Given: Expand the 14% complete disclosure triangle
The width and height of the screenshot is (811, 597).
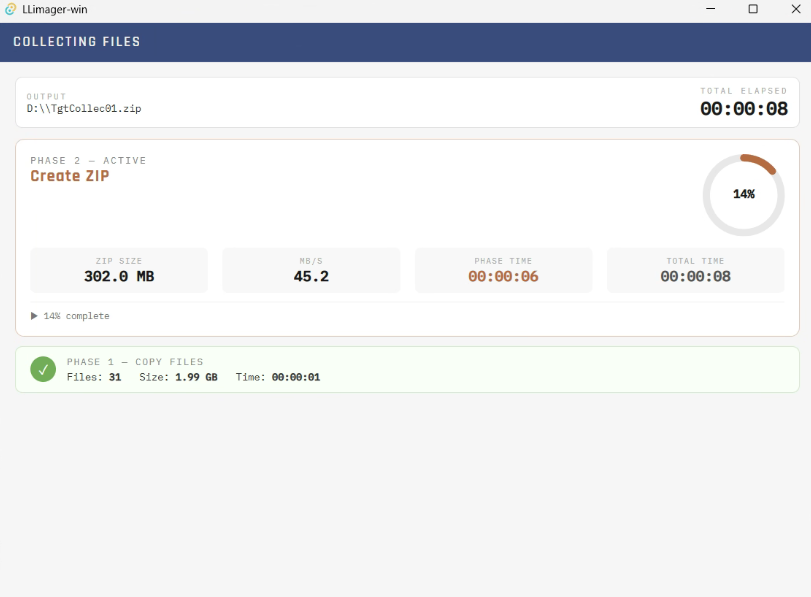Looking at the screenshot, I should pos(34,316).
